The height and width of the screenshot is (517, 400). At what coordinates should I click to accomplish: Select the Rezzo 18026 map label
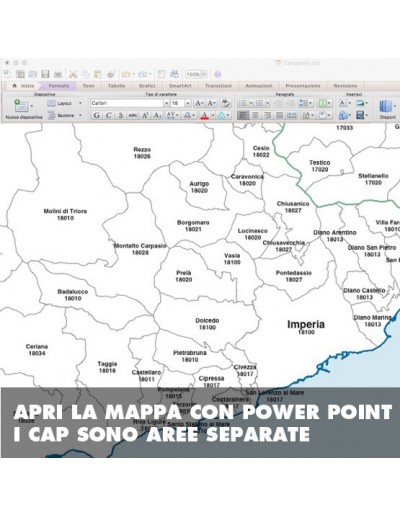click(x=142, y=153)
